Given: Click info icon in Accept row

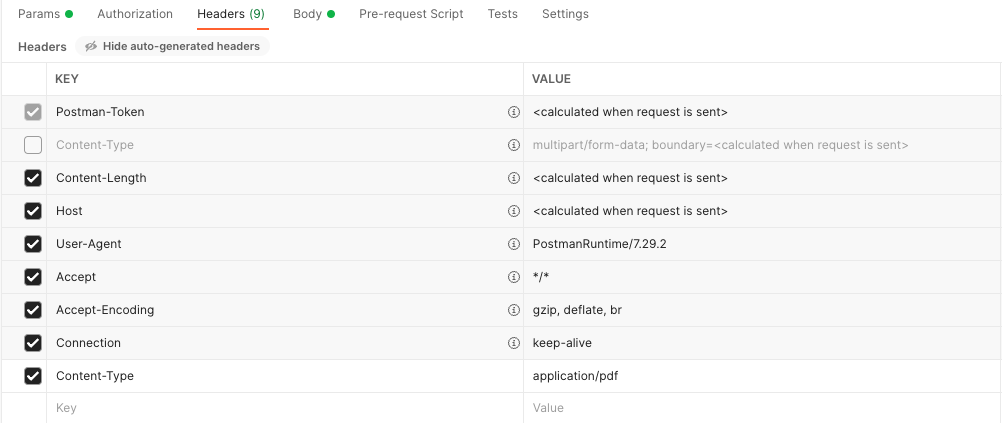Looking at the screenshot, I should (x=514, y=277).
